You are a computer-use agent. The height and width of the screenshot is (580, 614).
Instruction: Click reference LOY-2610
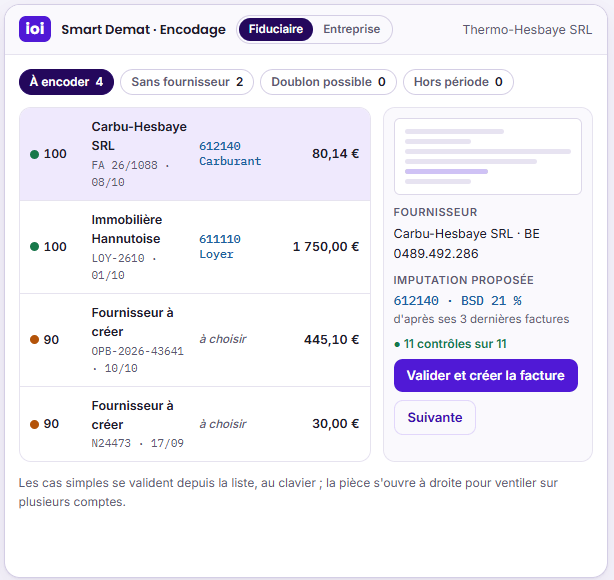coord(118,258)
